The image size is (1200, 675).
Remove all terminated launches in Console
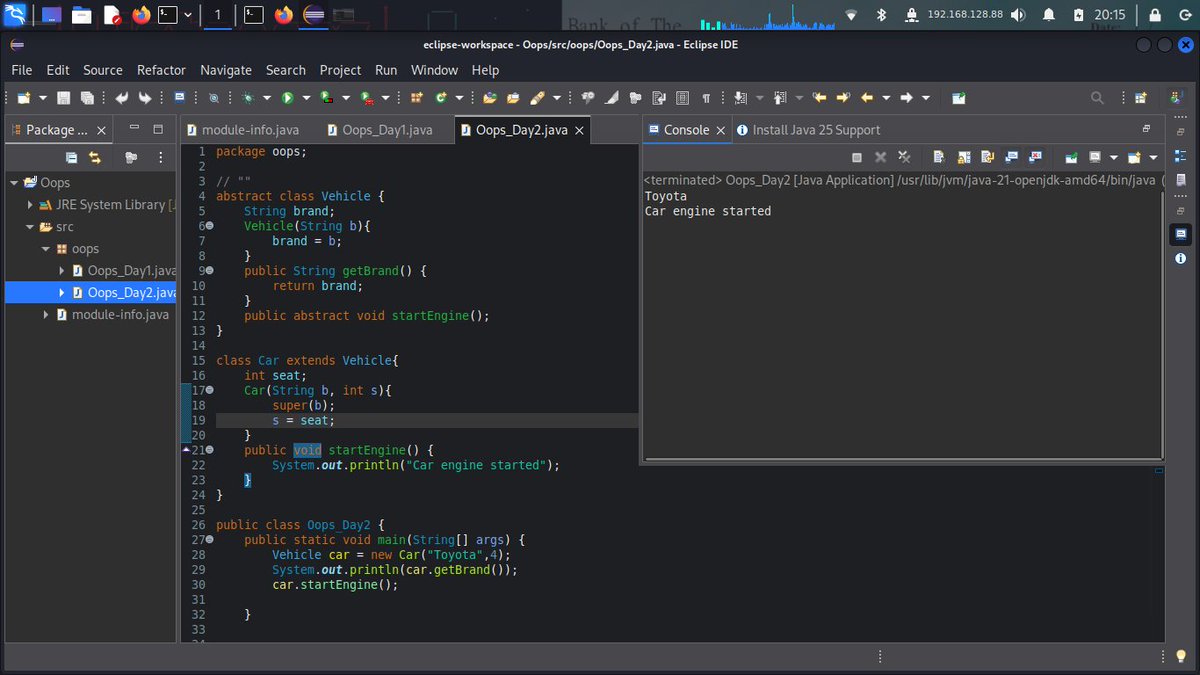[x=904, y=157]
